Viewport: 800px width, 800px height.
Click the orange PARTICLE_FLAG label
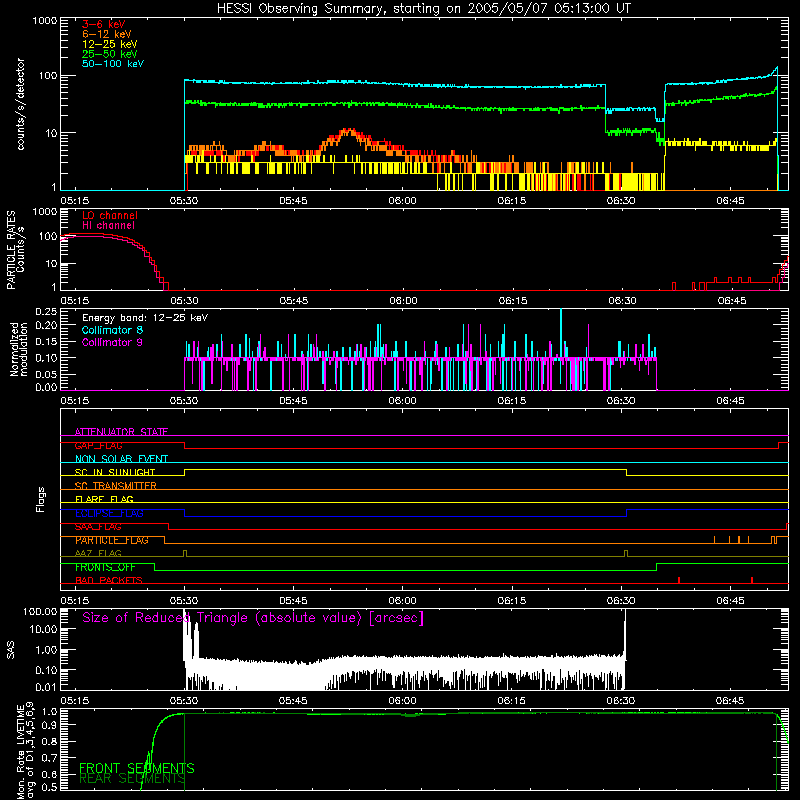point(112,540)
